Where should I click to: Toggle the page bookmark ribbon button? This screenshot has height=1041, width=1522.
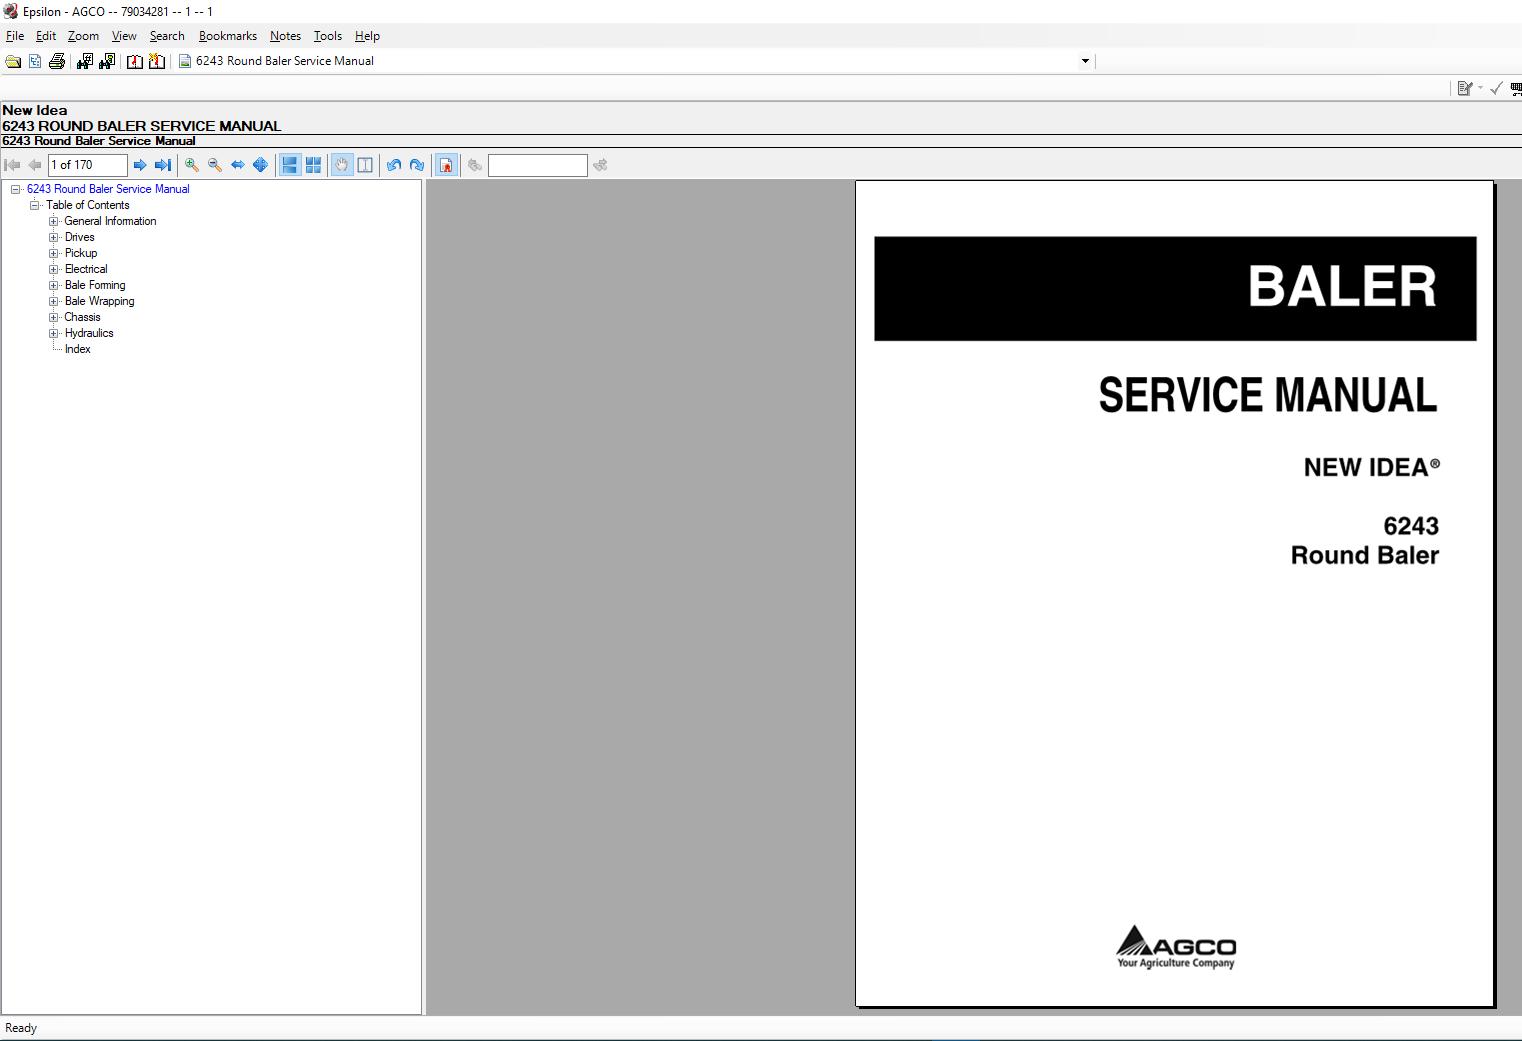pos(447,165)
